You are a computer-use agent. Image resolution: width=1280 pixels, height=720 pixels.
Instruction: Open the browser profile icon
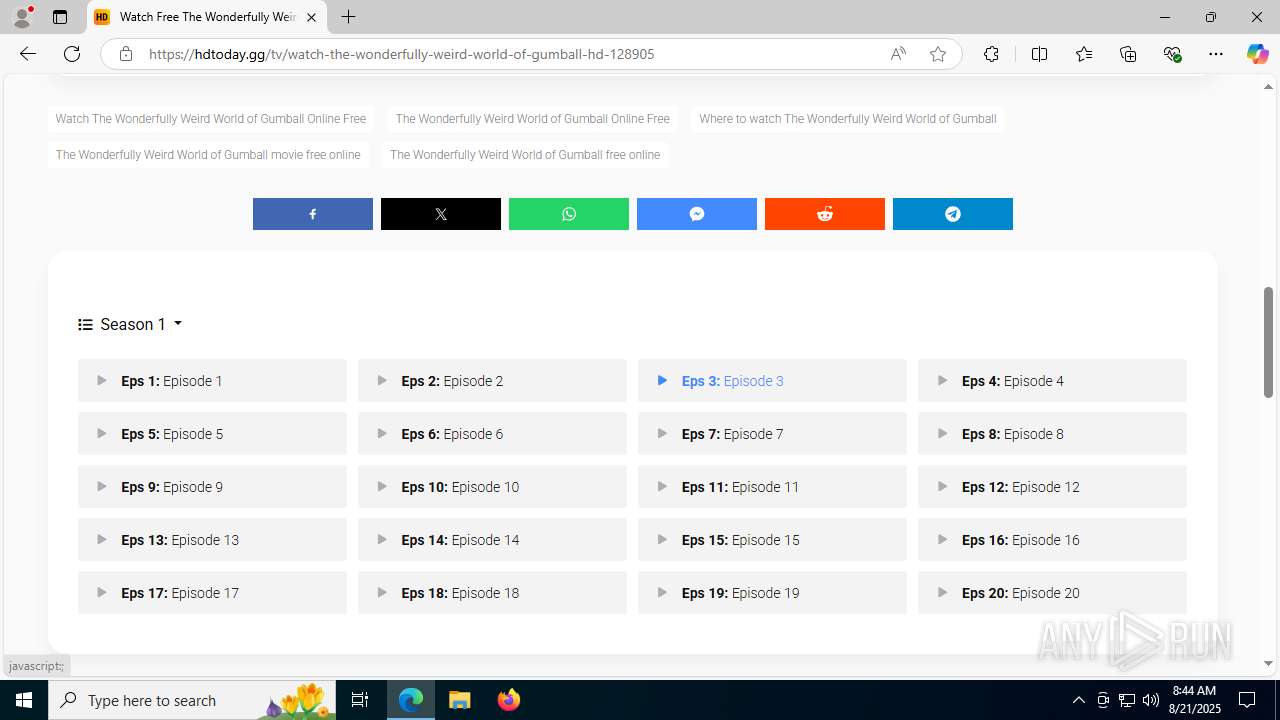pos(22,17)
